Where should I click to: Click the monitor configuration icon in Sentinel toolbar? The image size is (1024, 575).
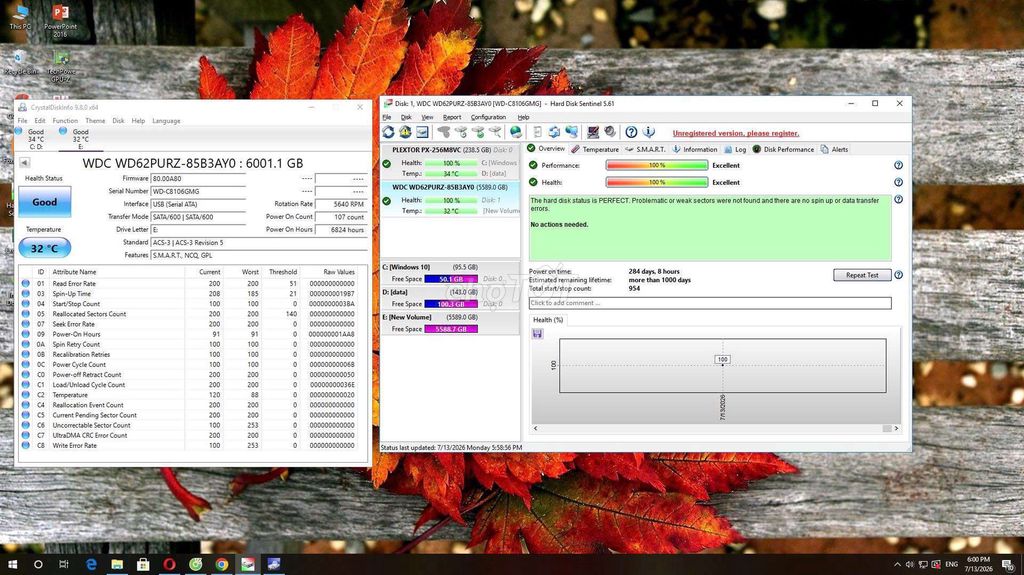pyautogui.click(x=593, y=132)
